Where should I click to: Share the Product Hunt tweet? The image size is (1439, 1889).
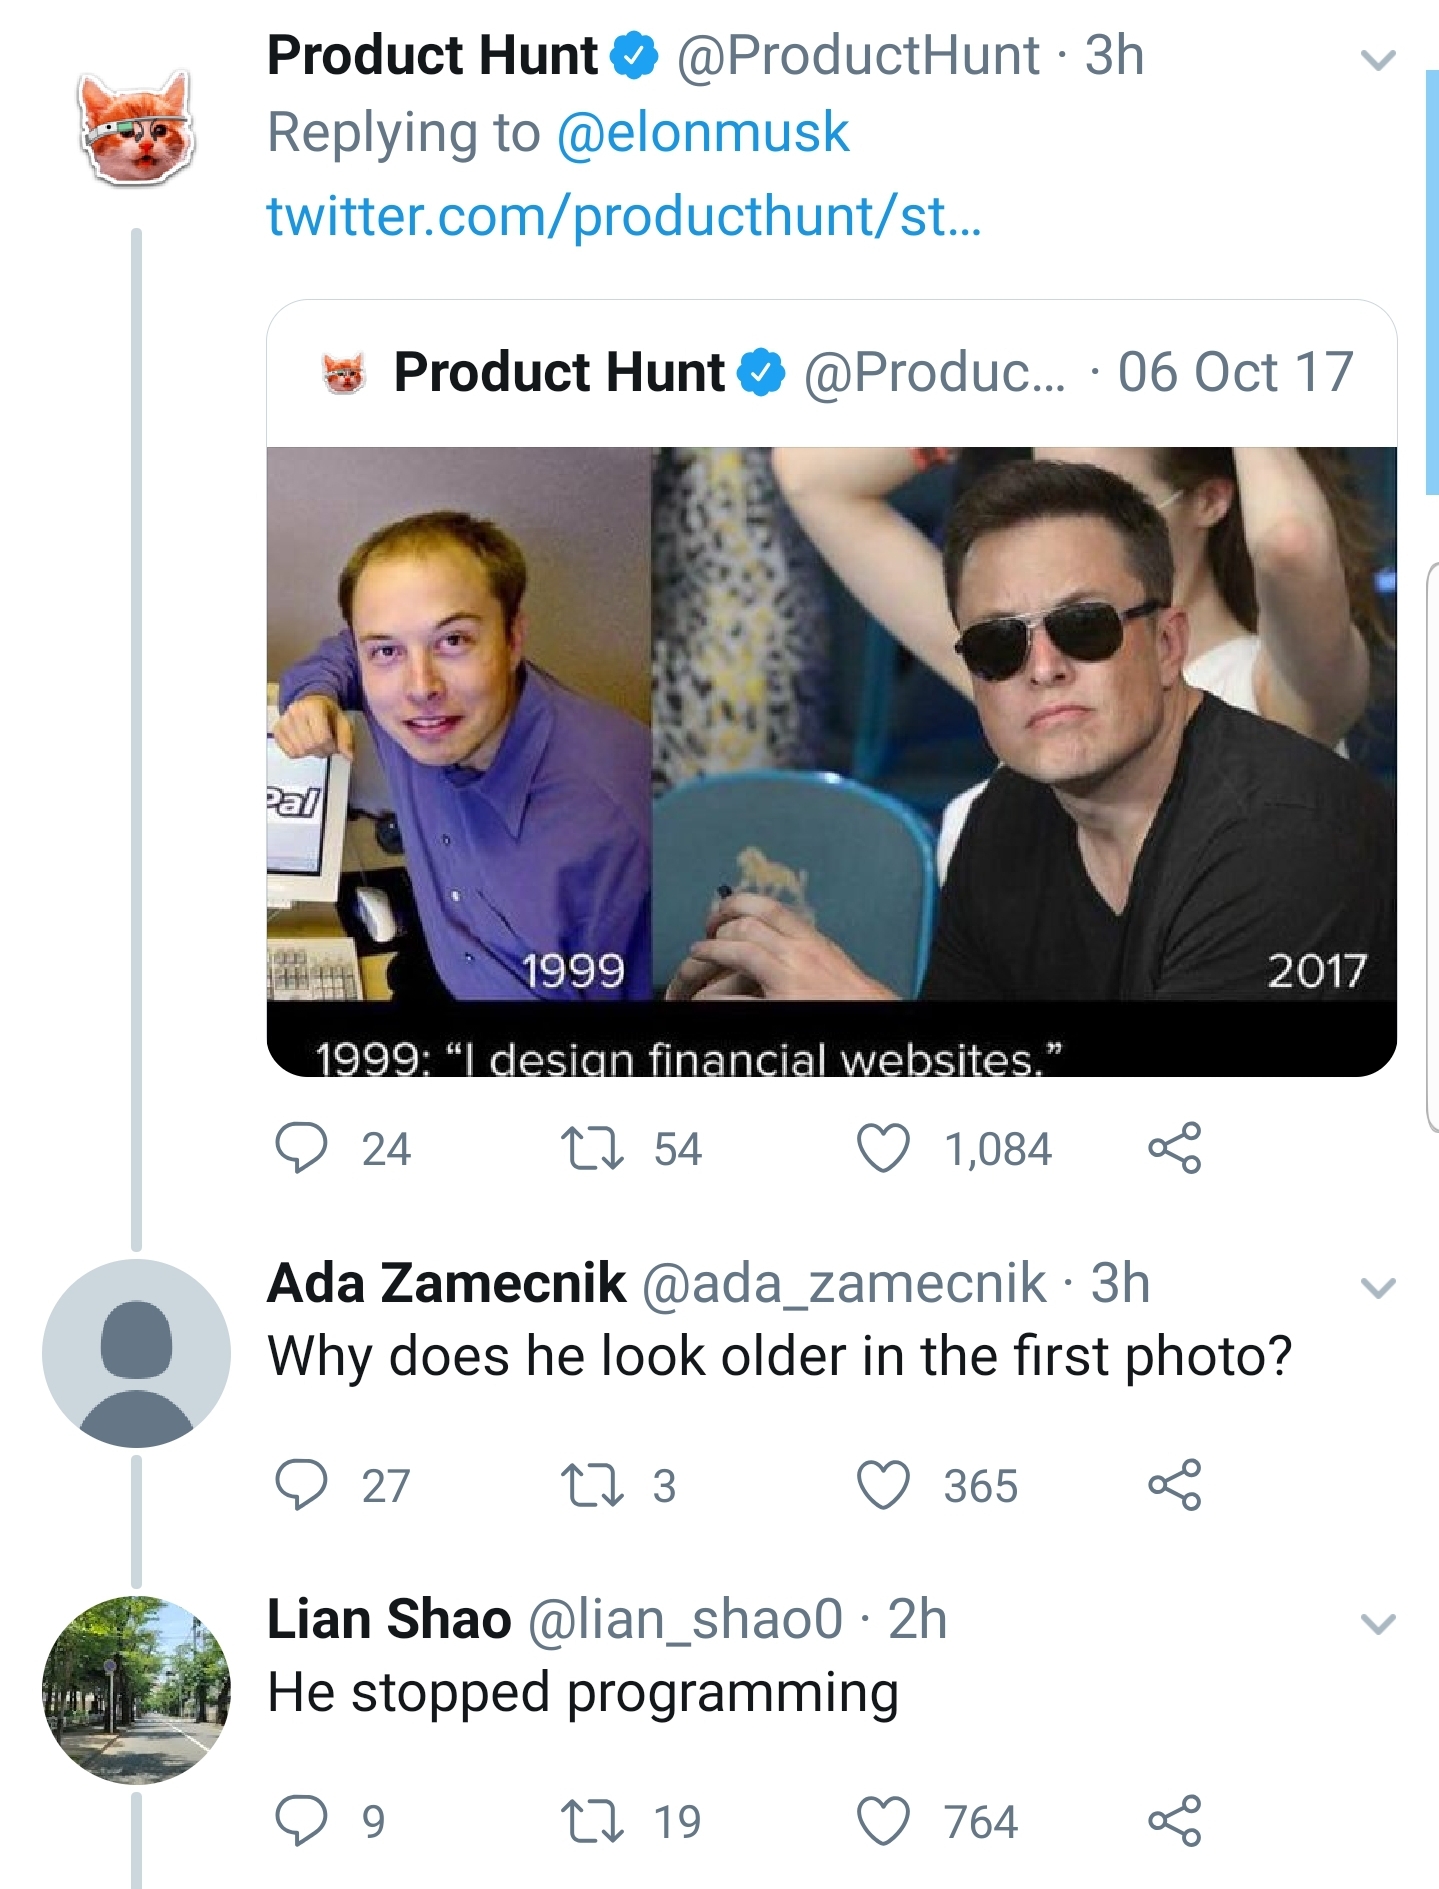pyautogui.click(x=1175, y=1148)
